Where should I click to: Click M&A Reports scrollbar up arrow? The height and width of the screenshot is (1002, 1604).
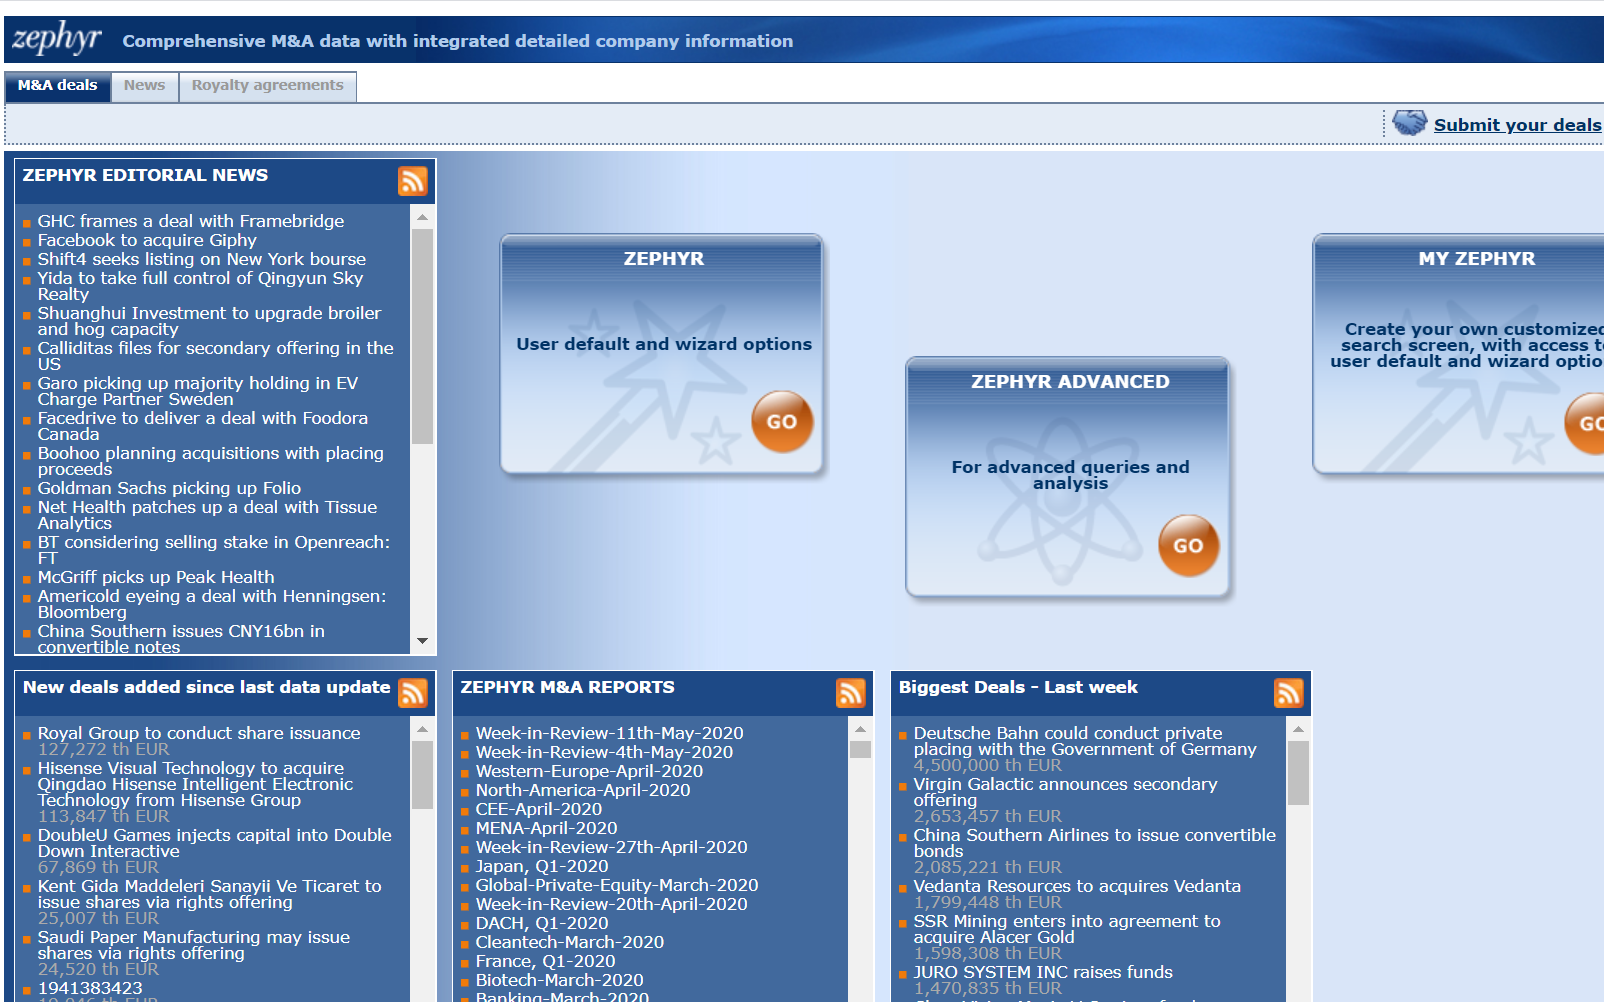pyautogui.click(x=860, y=729)
